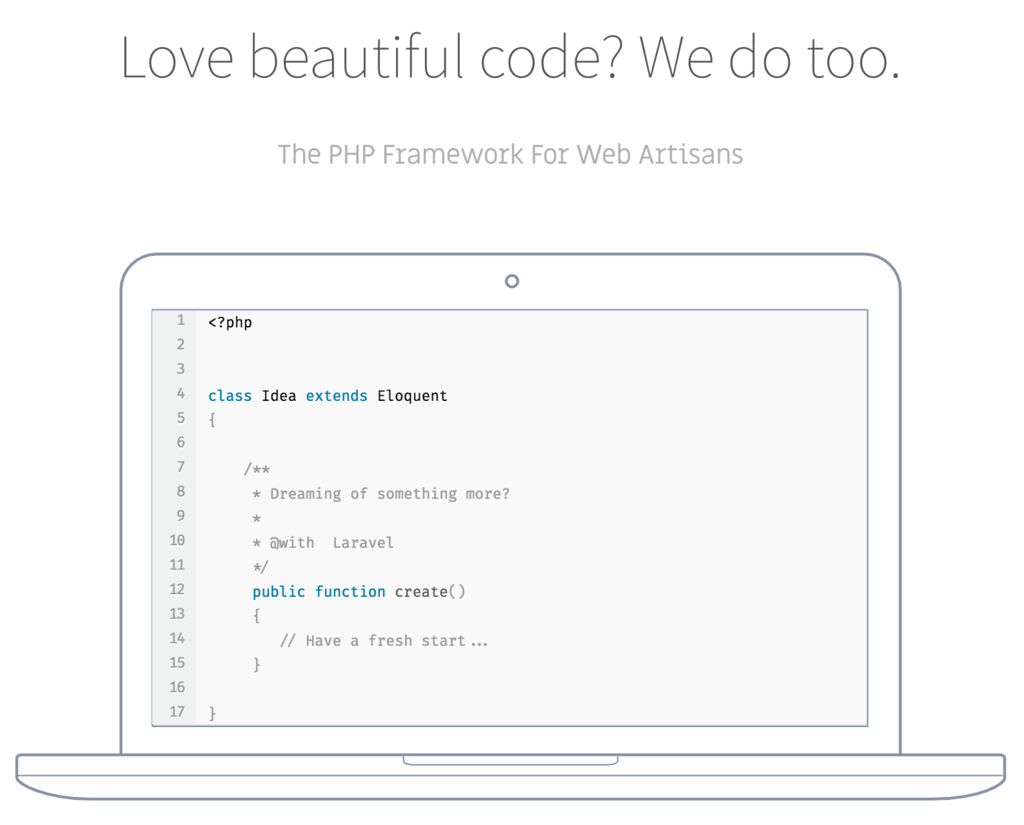The width and height of the screenshot is (1024, 825).
Task: Click the '@with' annotation in the comment
Action: click(x=292, y=543)
